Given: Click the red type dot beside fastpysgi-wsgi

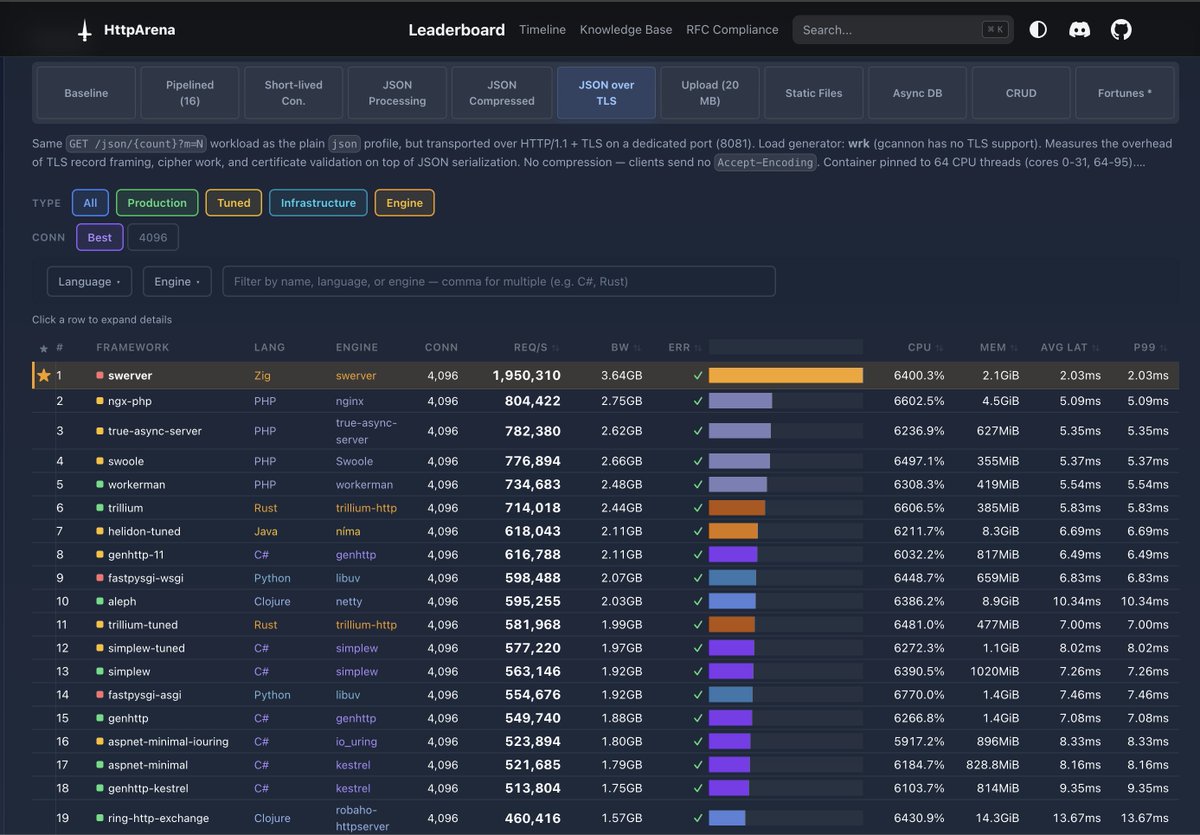Looking at the screenshot, I should [x=100, y=578].
